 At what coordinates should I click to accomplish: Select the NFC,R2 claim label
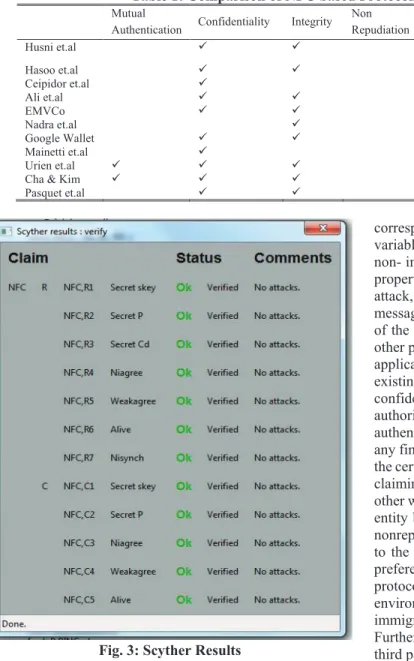[79, 316]
